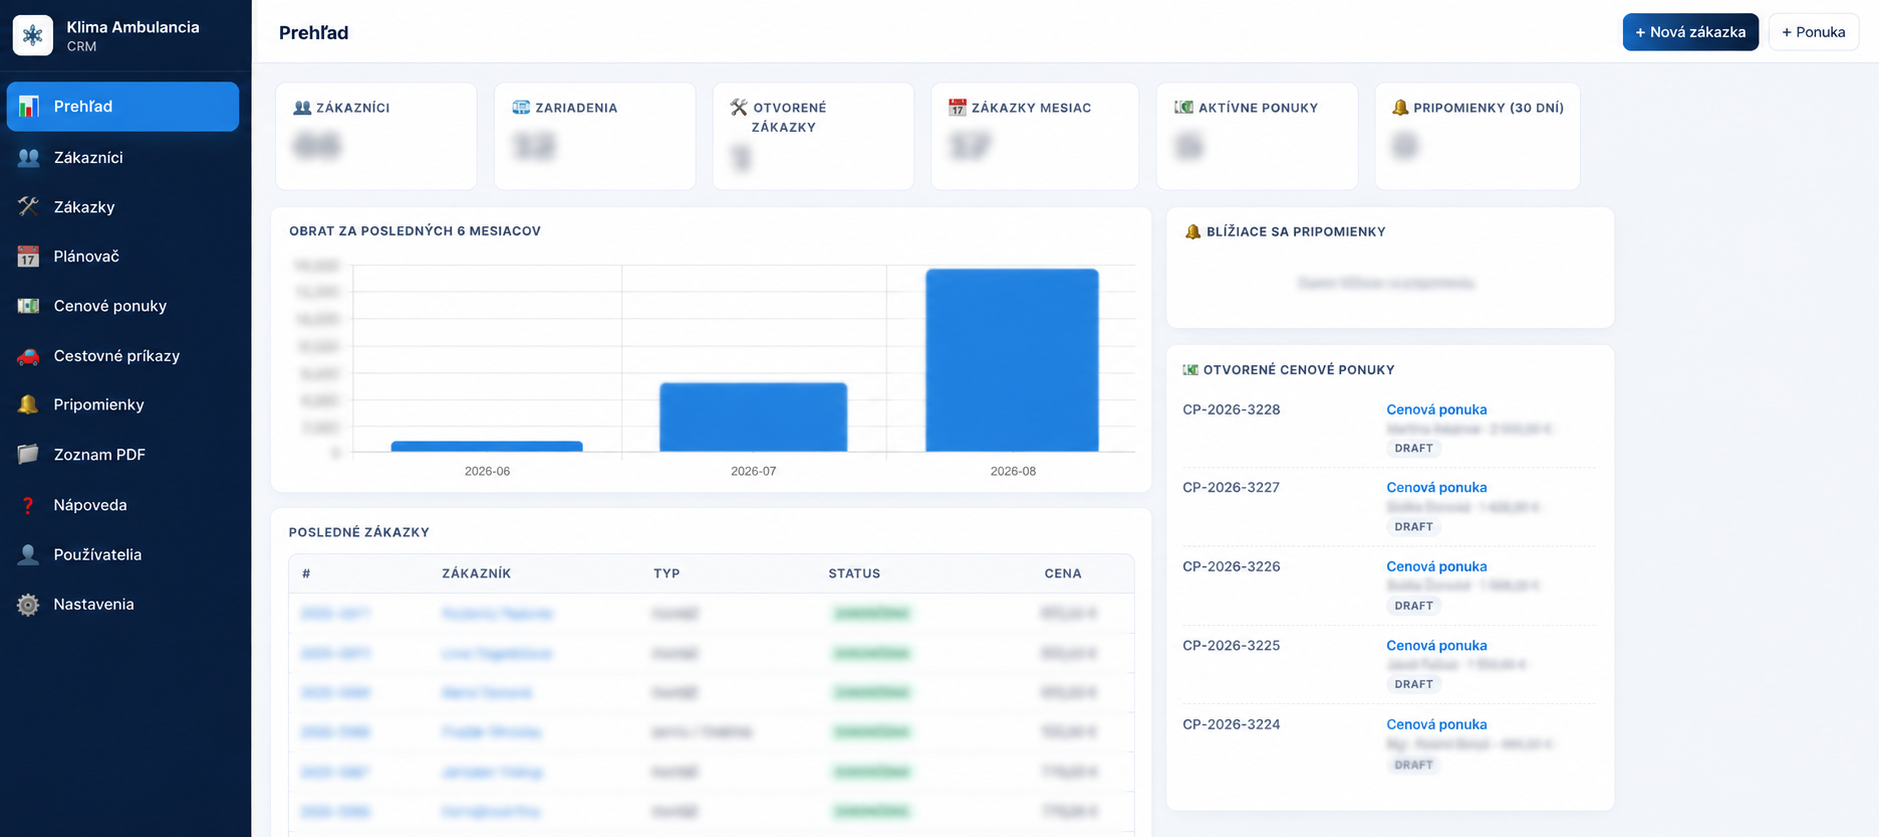Select Pripomienky in the sidebar
Screen dimensions: 1879x837
(x=123, y=404)
